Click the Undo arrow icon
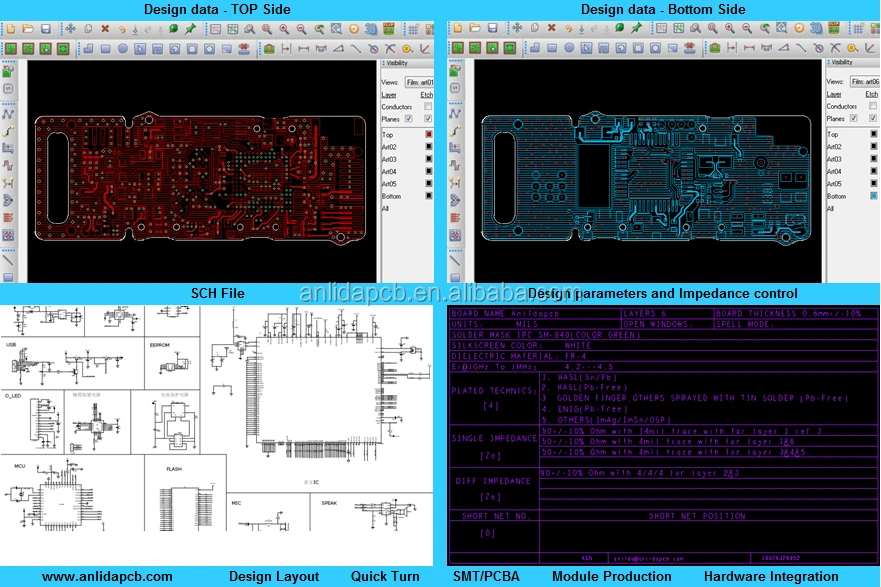This screenshot has width=881, height=587. click(120, 28)
